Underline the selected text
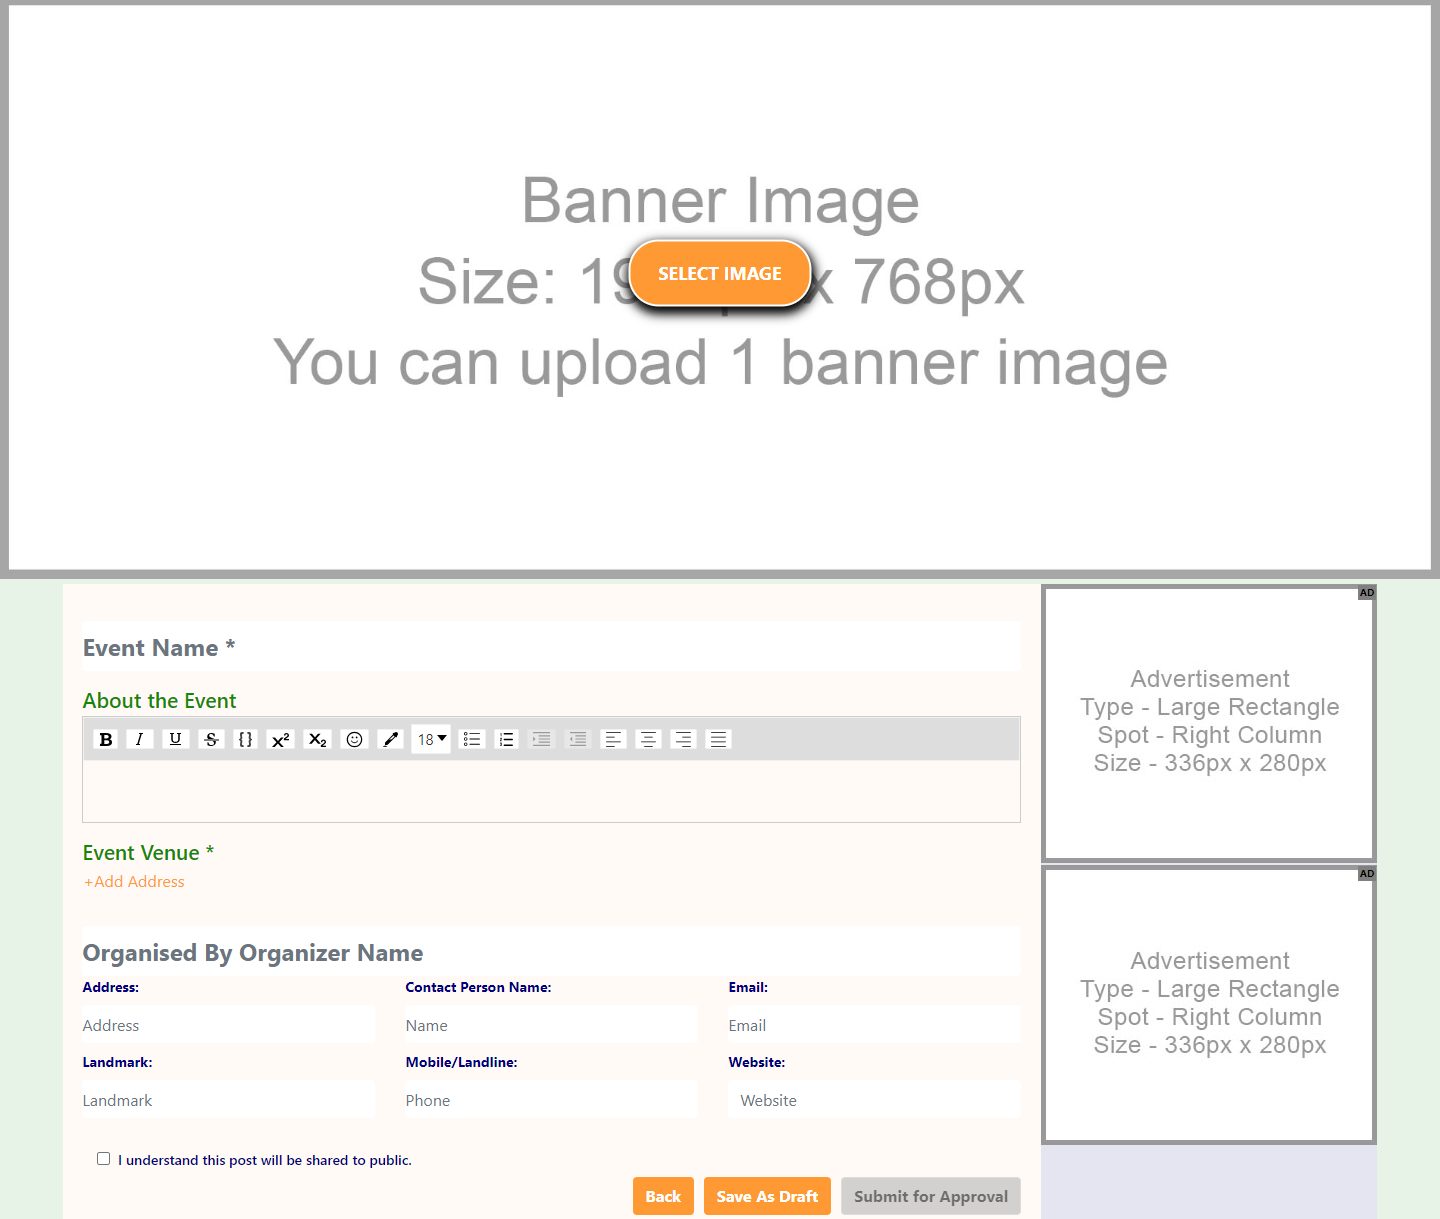Viewport: 1440px width, 1219px height. pyautogui.click(x=175, y=739)
